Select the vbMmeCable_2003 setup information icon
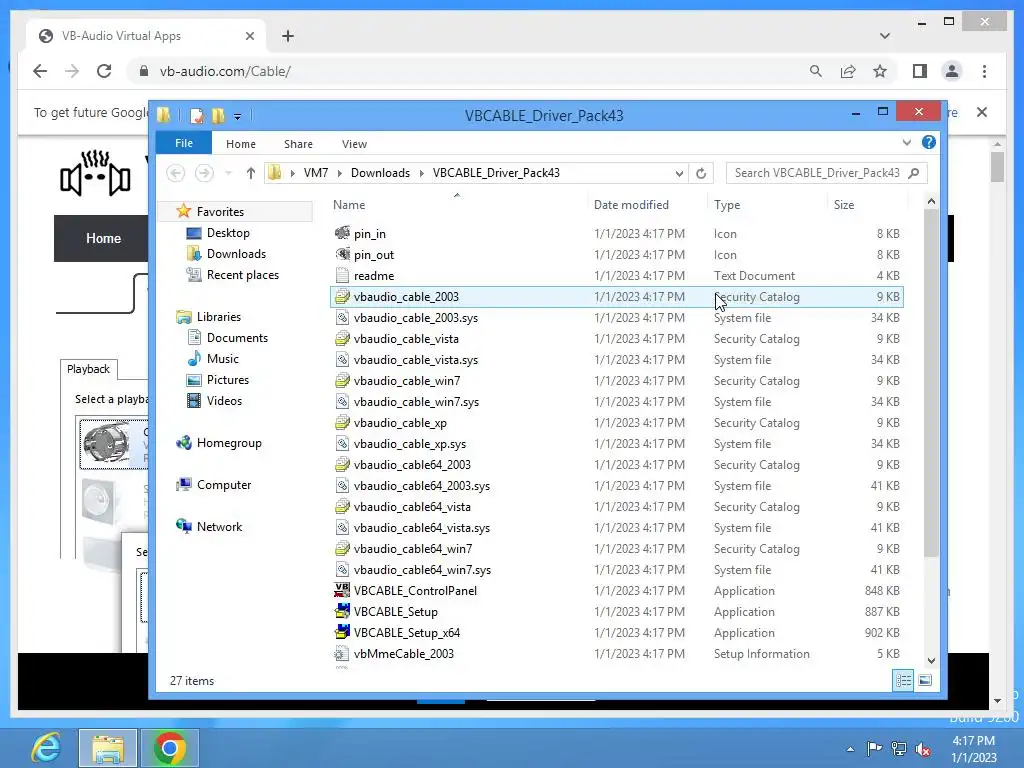This screenshot has width=1024, height=768. pyautogui.click(x=342, y=653)
